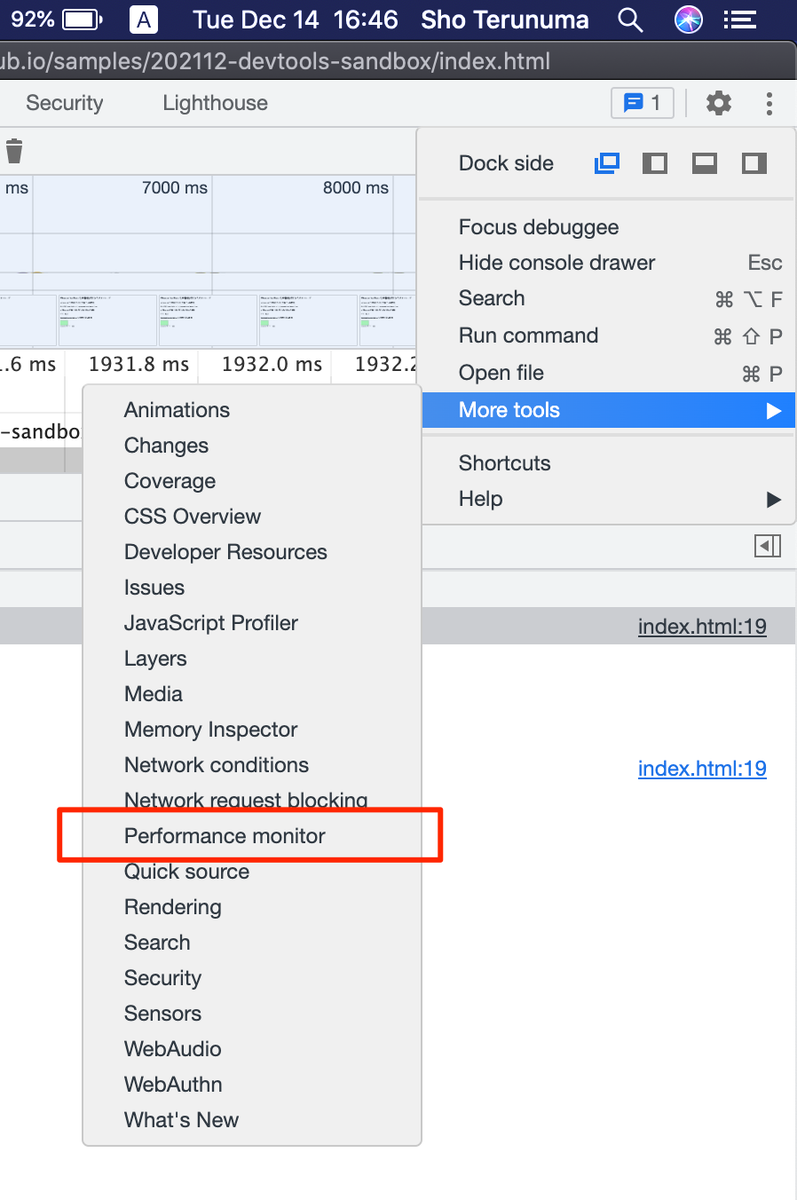Image resolution: width=797 pixels, height=1200 pixels.
Task: Choose Open file menu item
Action: pos(608,373)
